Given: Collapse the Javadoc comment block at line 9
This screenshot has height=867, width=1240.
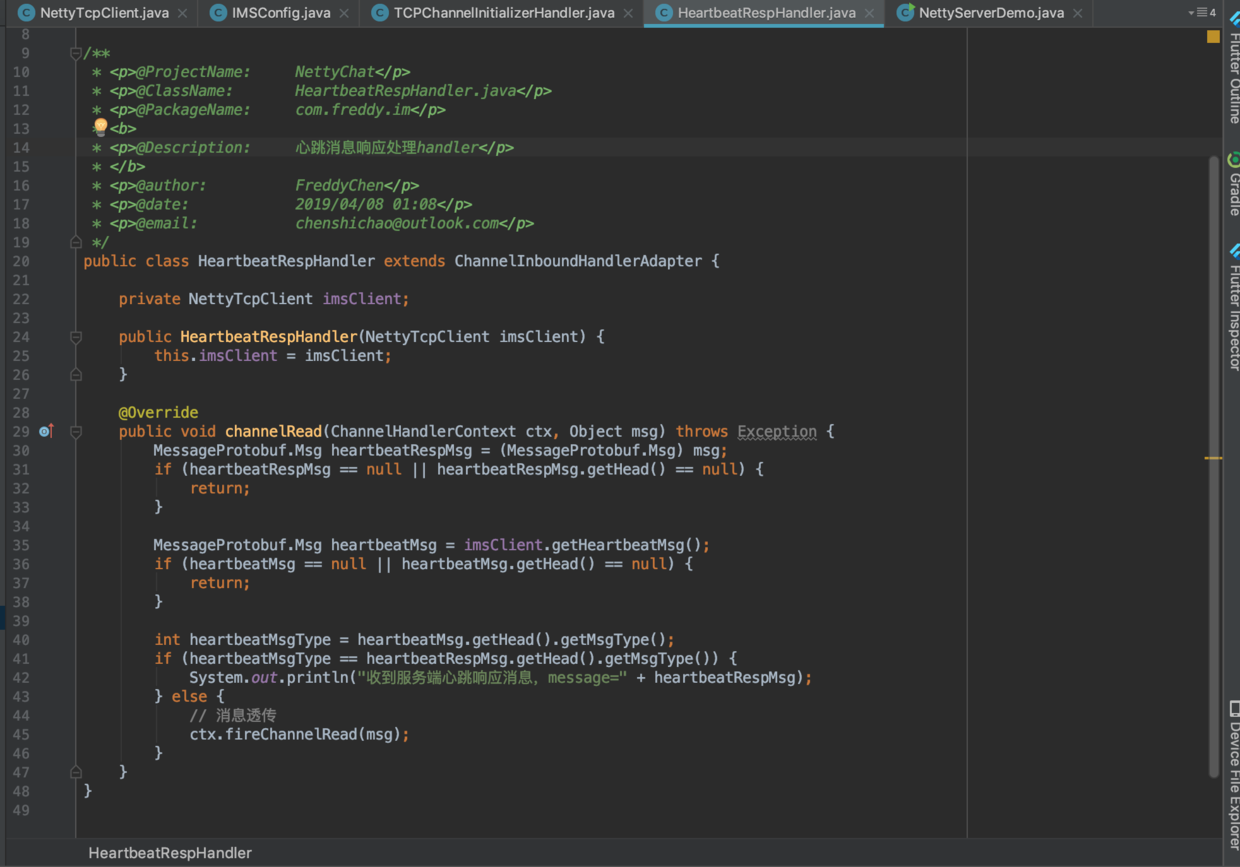Looking at the screenshot, I should point(76,52).
